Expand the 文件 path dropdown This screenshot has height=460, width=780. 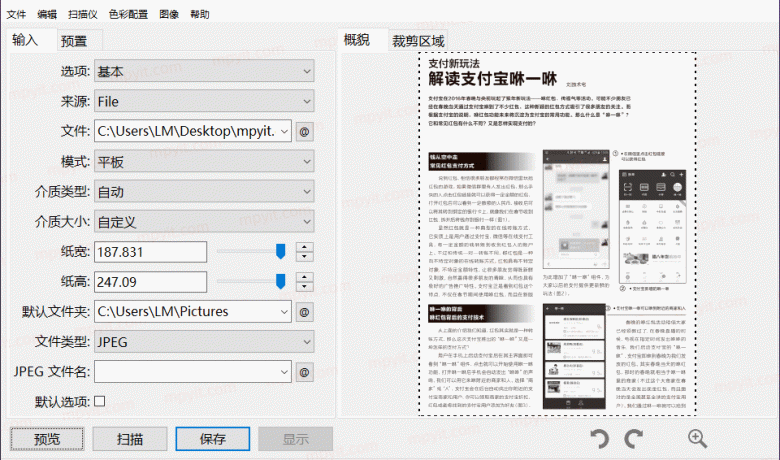point(284,131)
